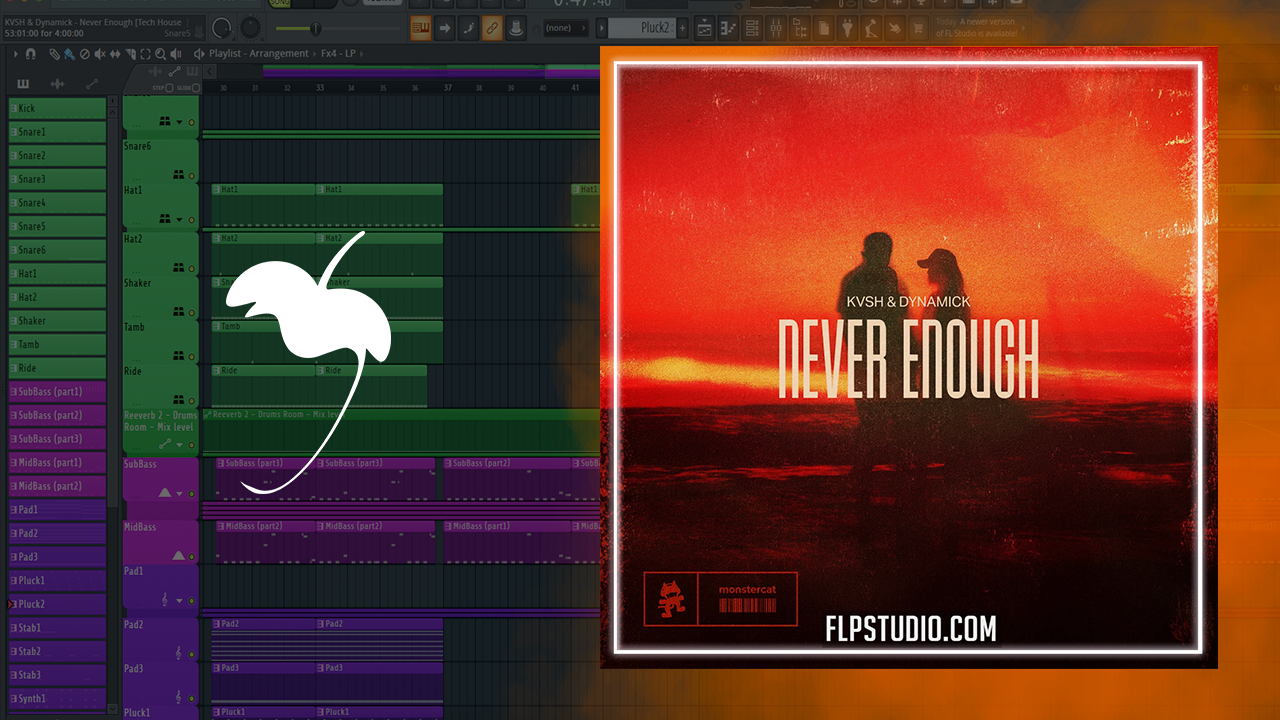Screen dimensions: 1280x720
Task: Click the shopping cart icon
Action: click(x=918, y=28)
